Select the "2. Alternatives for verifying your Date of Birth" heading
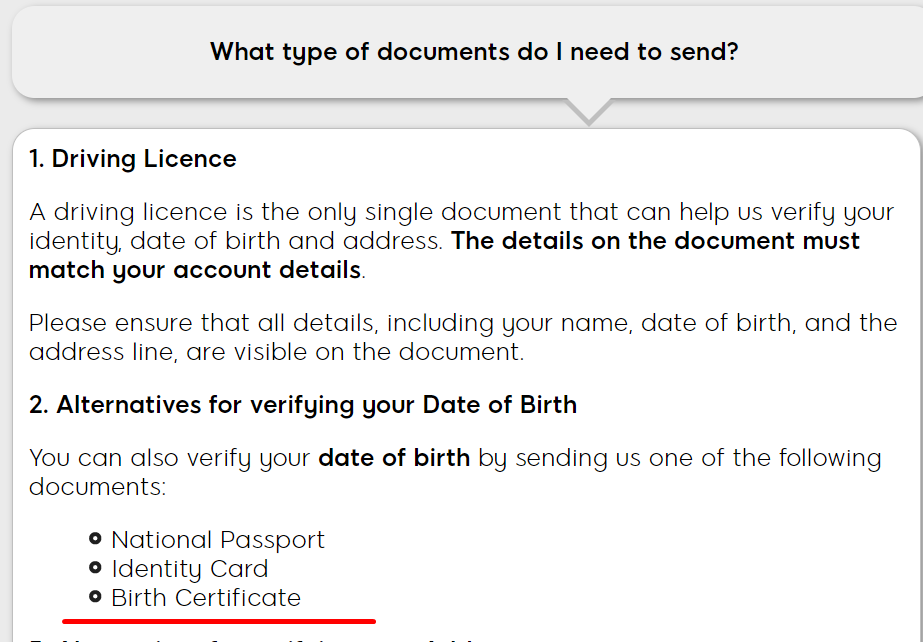Viewport: 923px width, 642px height. tap(303, 405)
